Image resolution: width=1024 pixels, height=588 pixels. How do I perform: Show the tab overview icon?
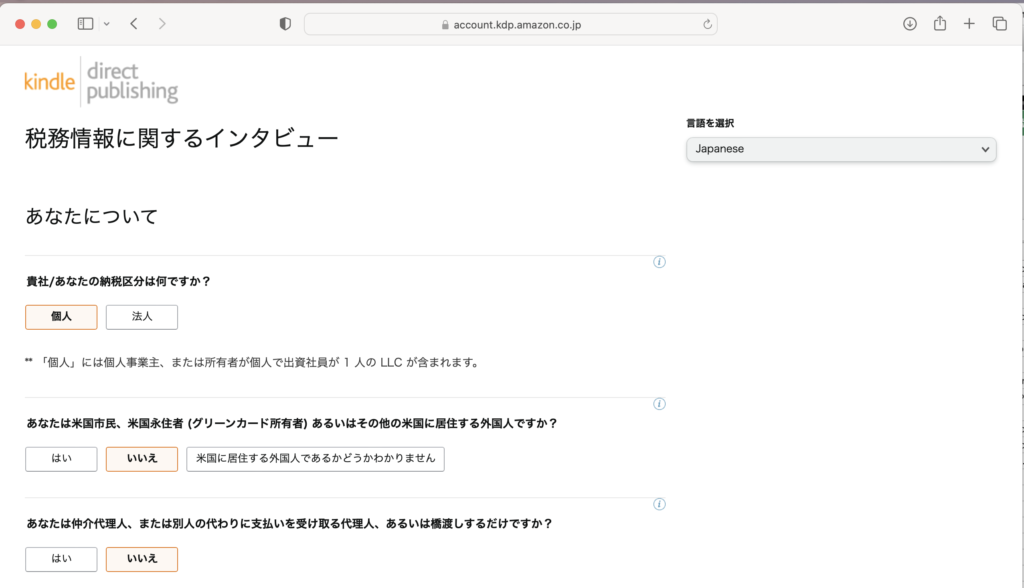[999, 24]
